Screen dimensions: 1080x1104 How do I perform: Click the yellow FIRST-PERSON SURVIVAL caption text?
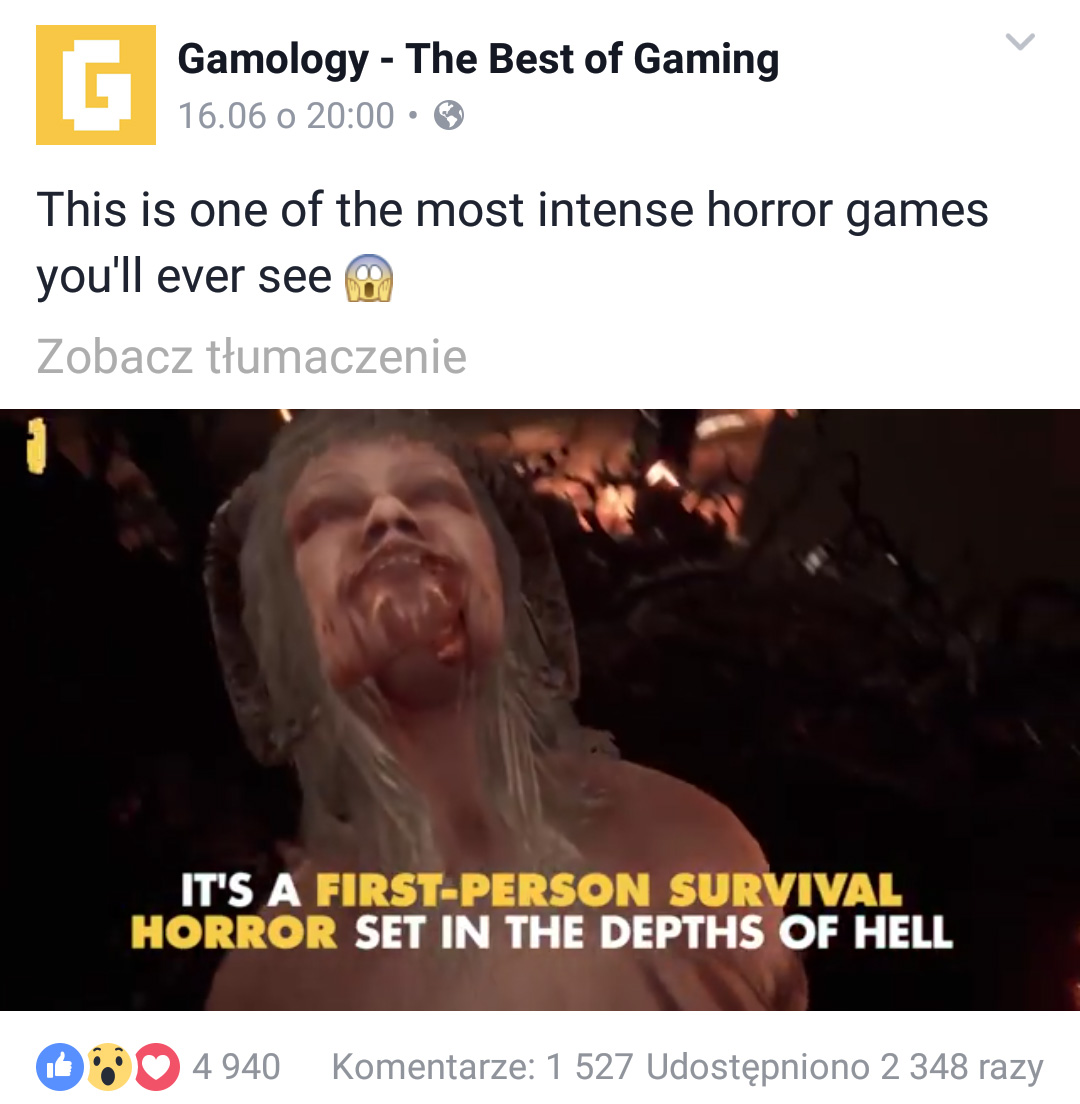(x=609, y=890)
